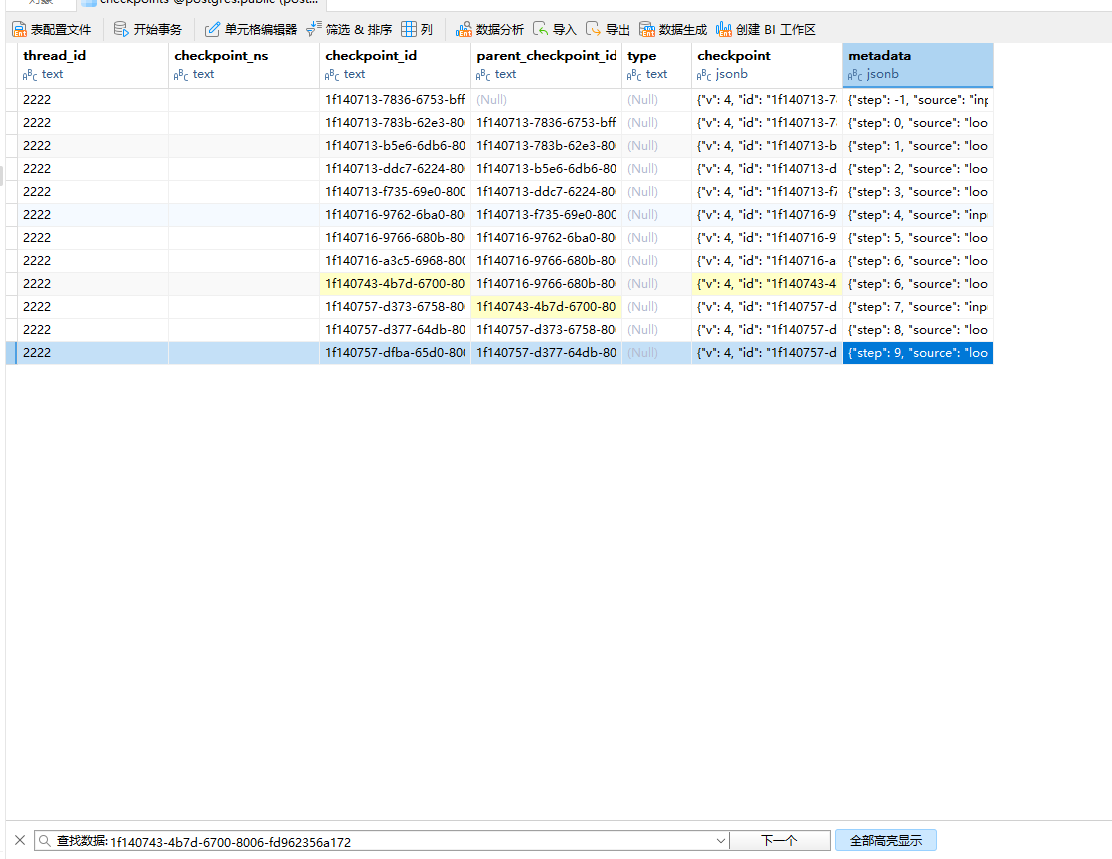Select checkpoint_id cell 1f140716-9766-680b-80

point(395,238)
